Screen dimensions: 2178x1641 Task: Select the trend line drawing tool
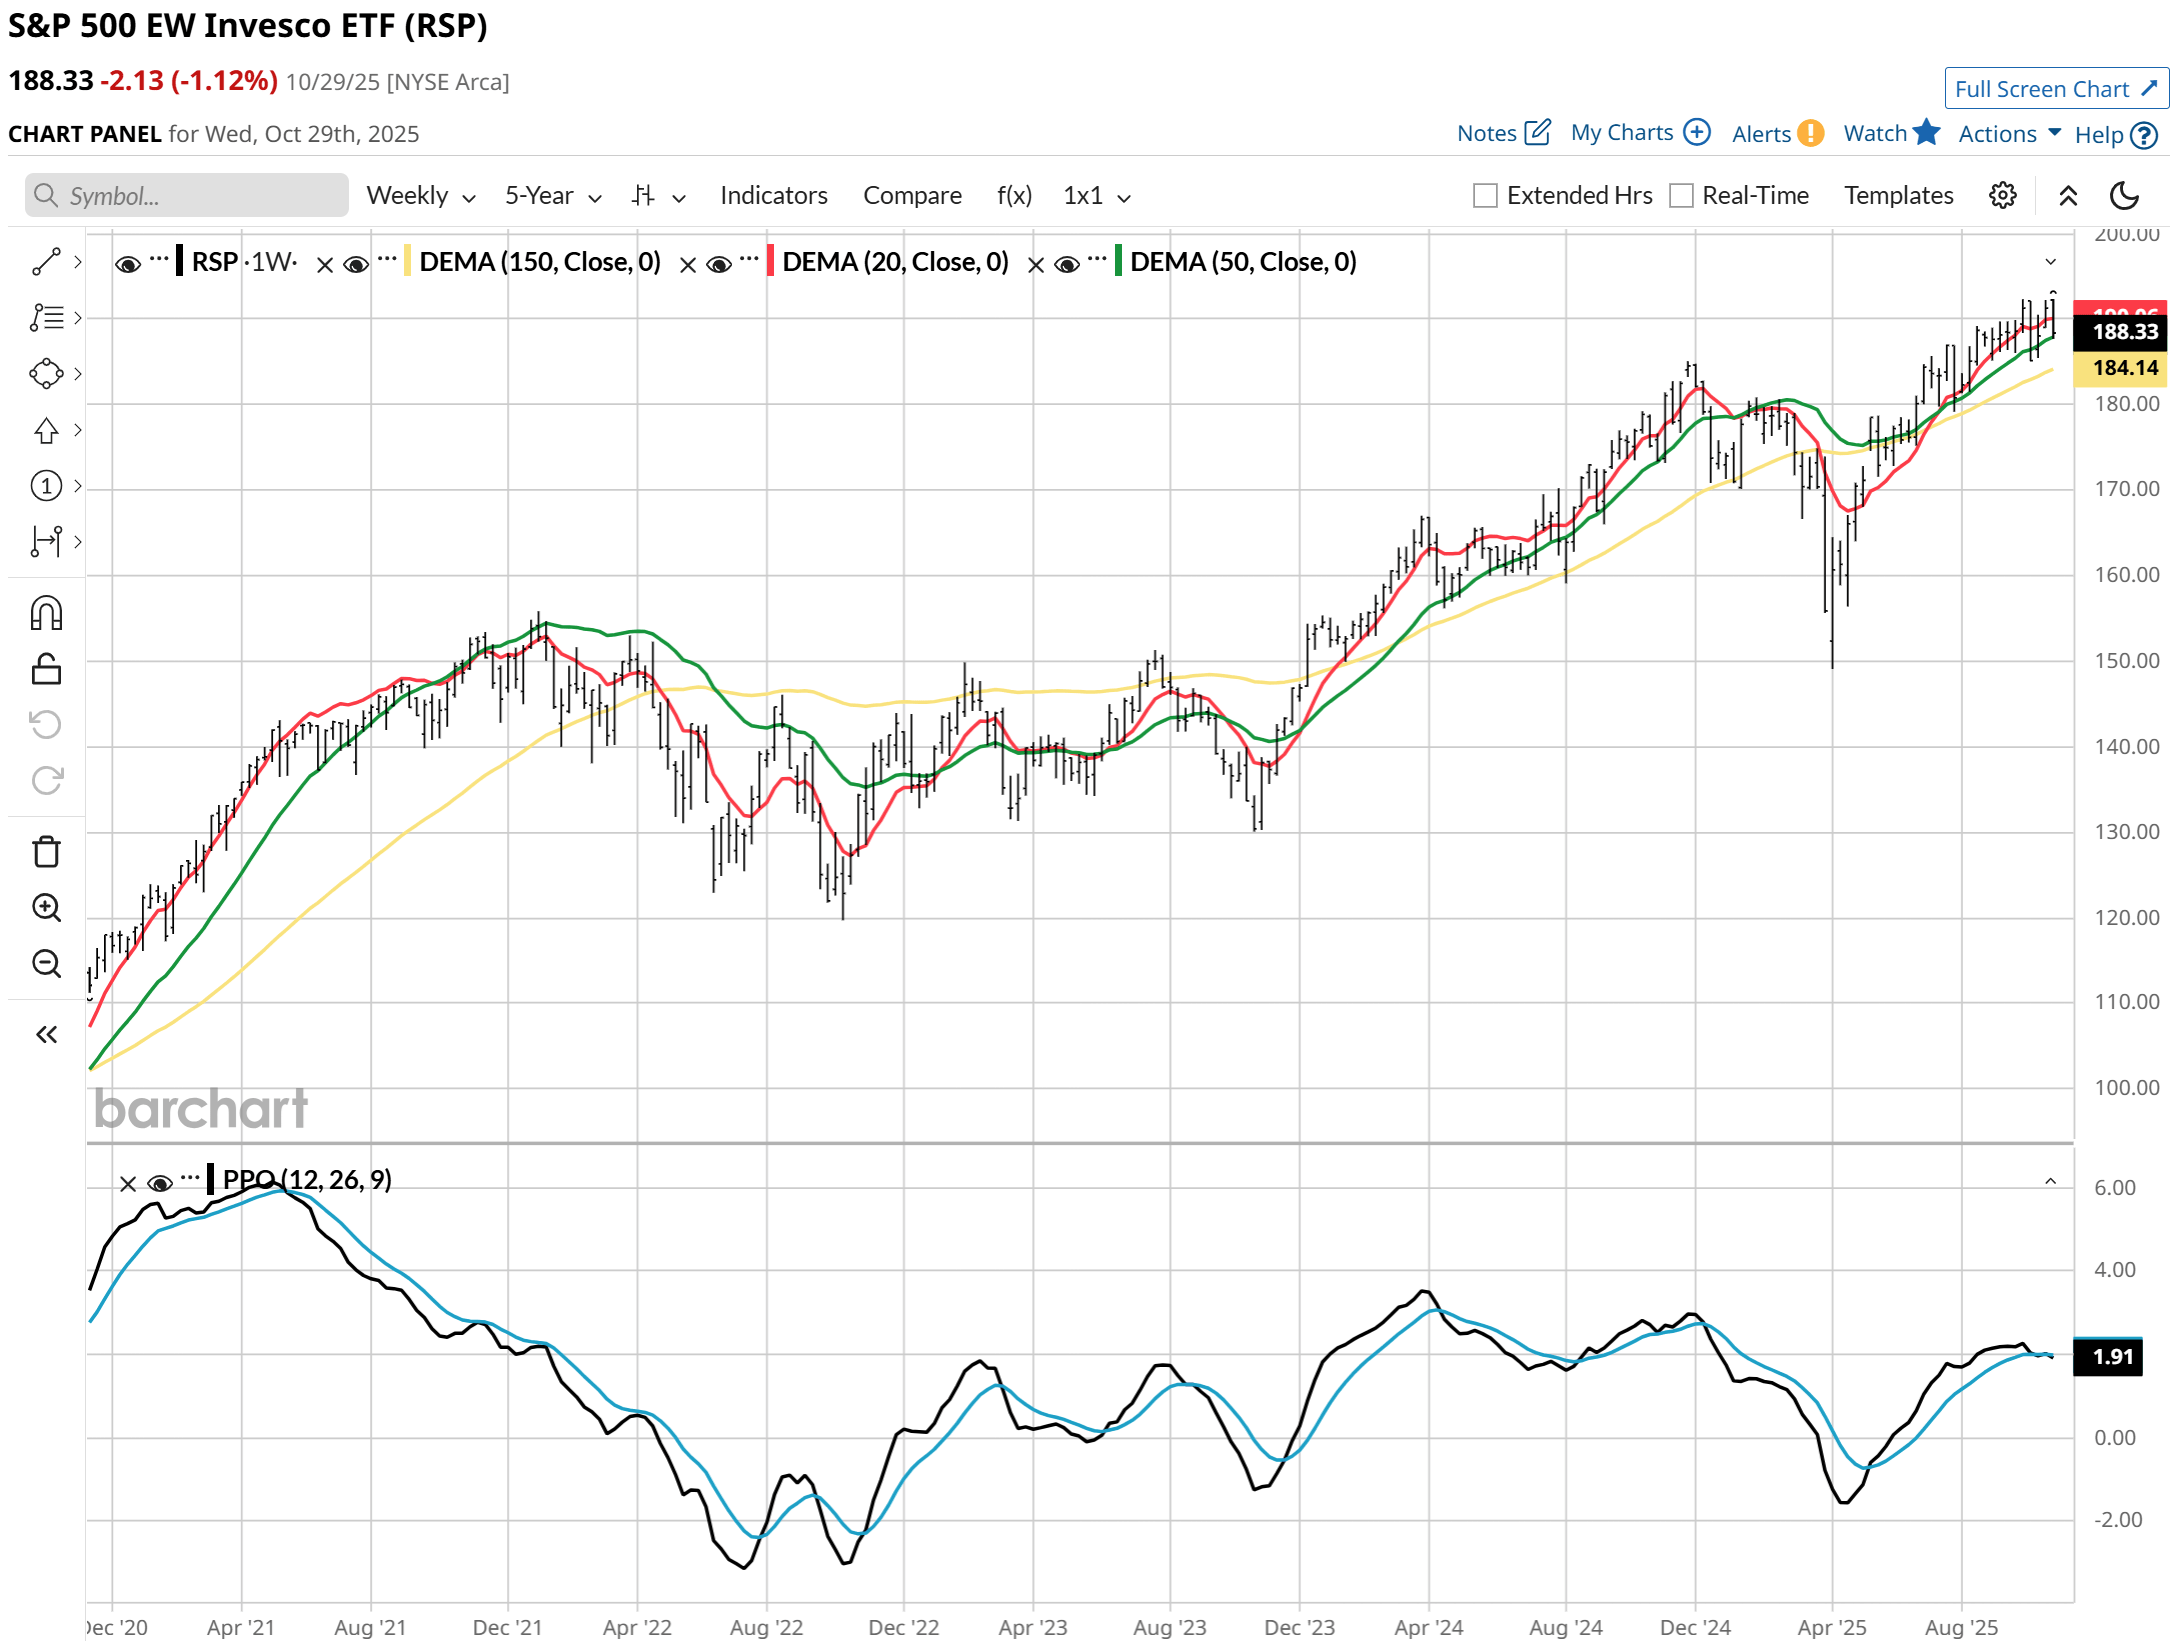[x=46, y=262]
